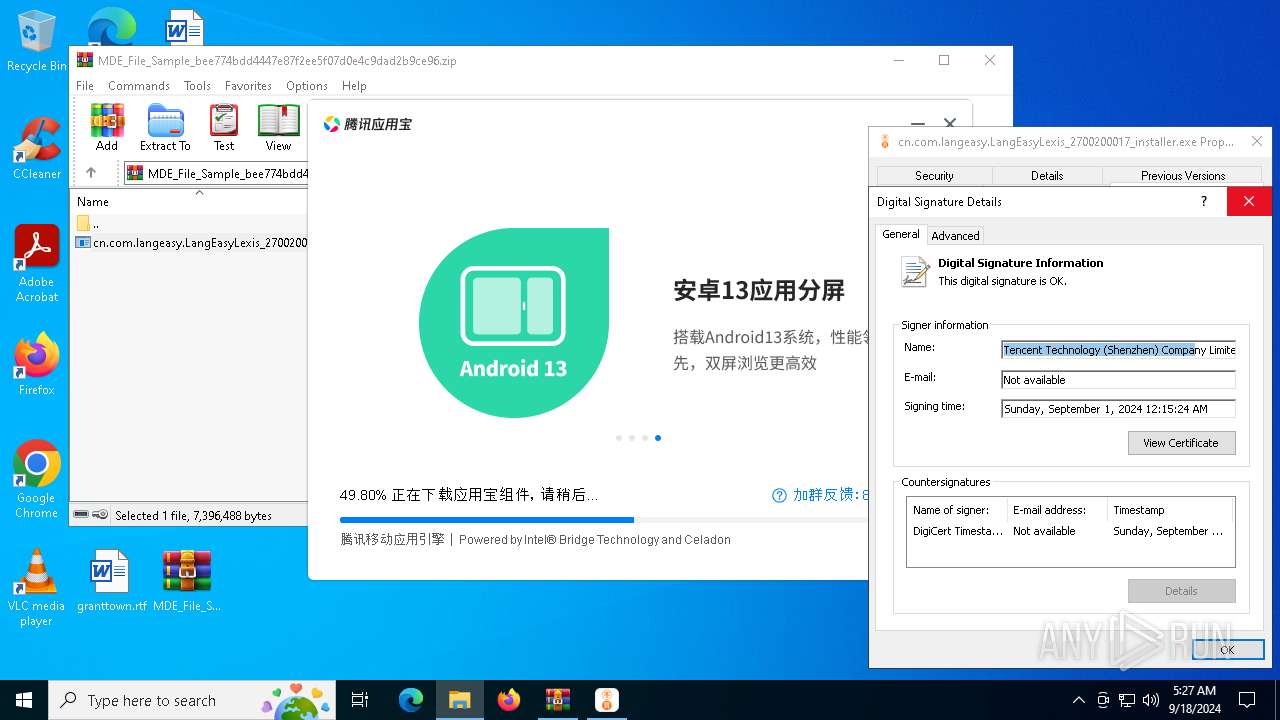Click the Name column header
Viewport: 1280px width, 720px height.
click(190, 201)
